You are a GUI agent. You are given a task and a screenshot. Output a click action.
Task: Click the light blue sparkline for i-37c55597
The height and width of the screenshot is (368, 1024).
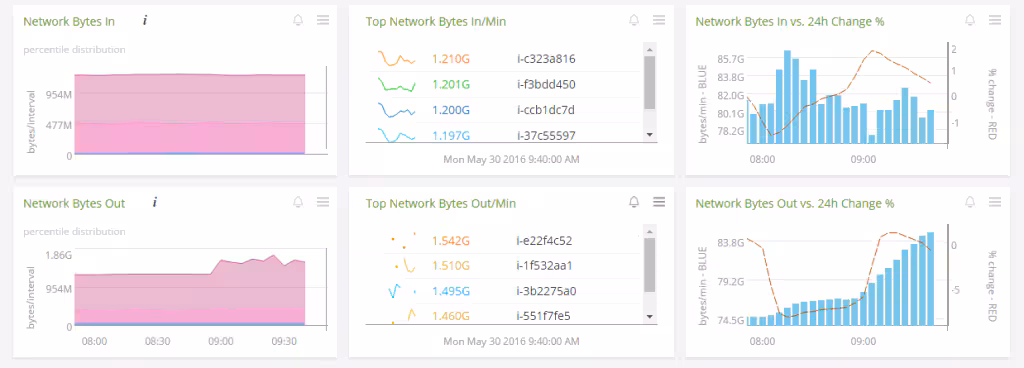(396, 135)
